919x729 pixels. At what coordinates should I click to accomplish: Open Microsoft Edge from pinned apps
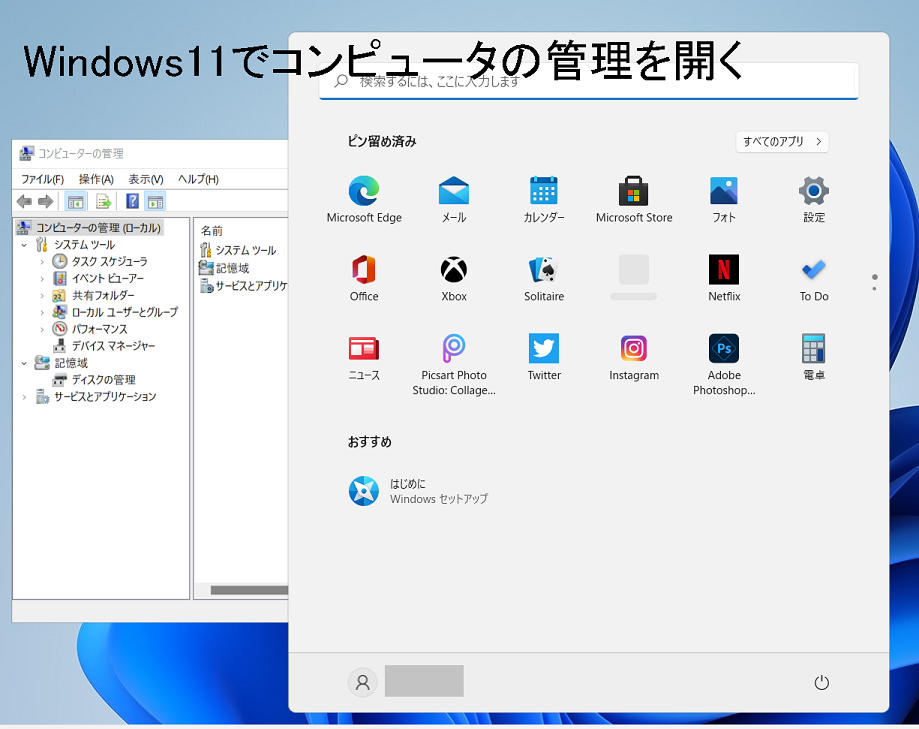[x=363, y=191]
